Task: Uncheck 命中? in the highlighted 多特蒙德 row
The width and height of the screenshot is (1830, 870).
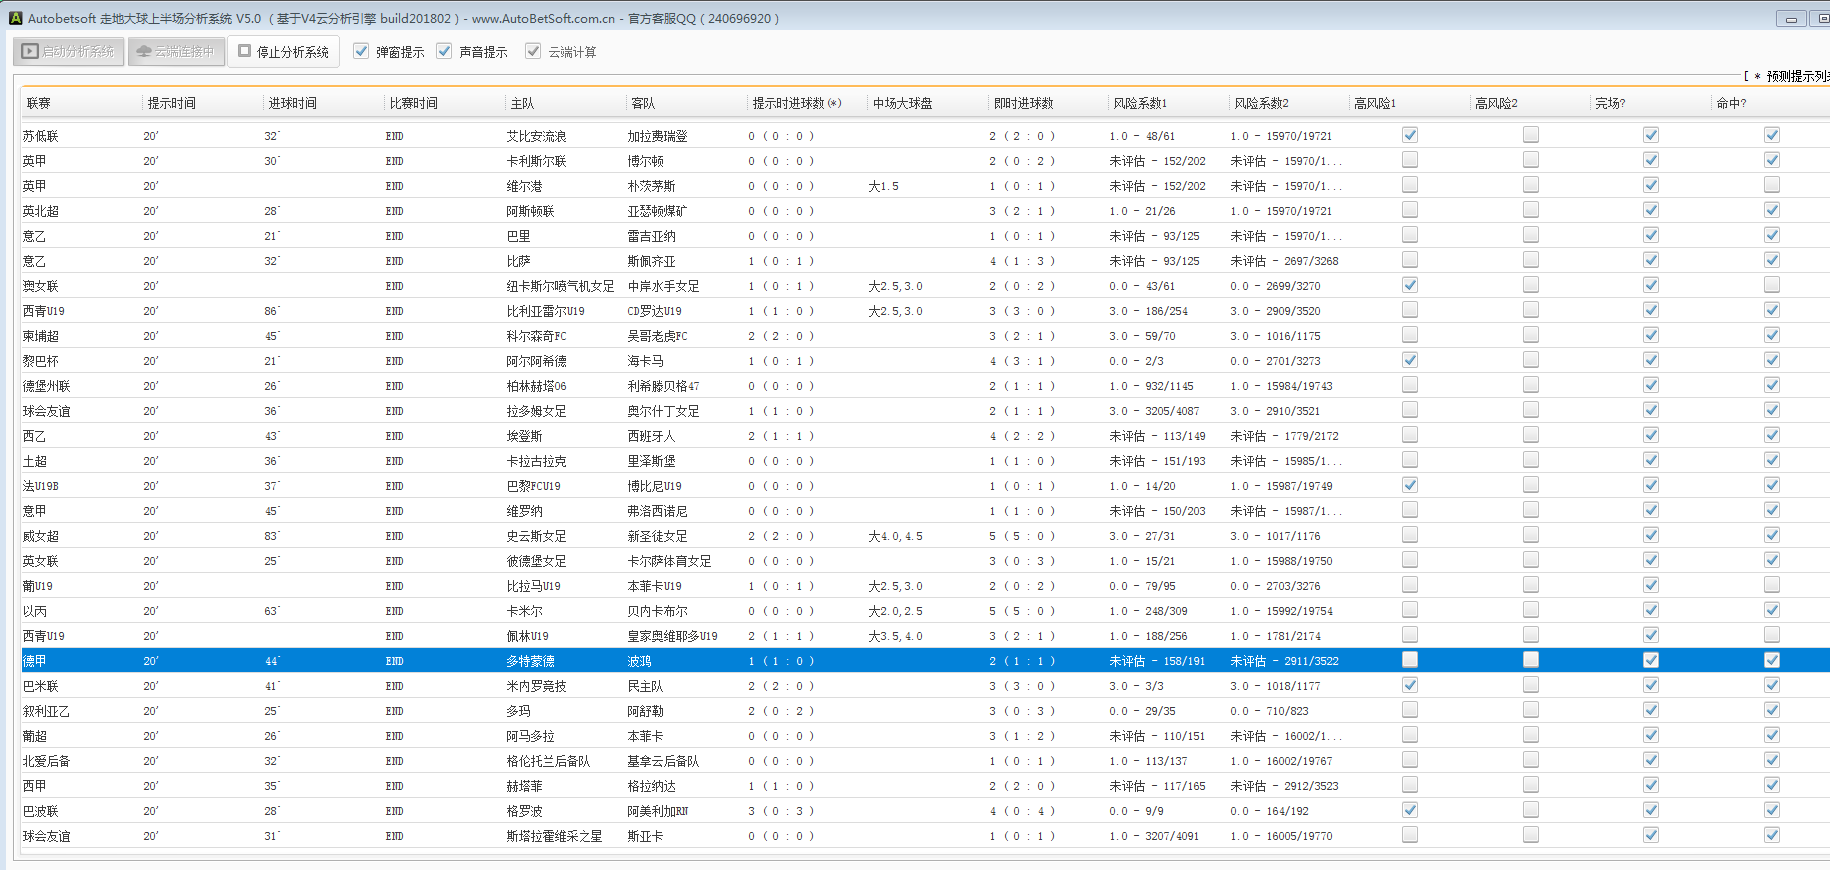Action: pos(1772,660)
